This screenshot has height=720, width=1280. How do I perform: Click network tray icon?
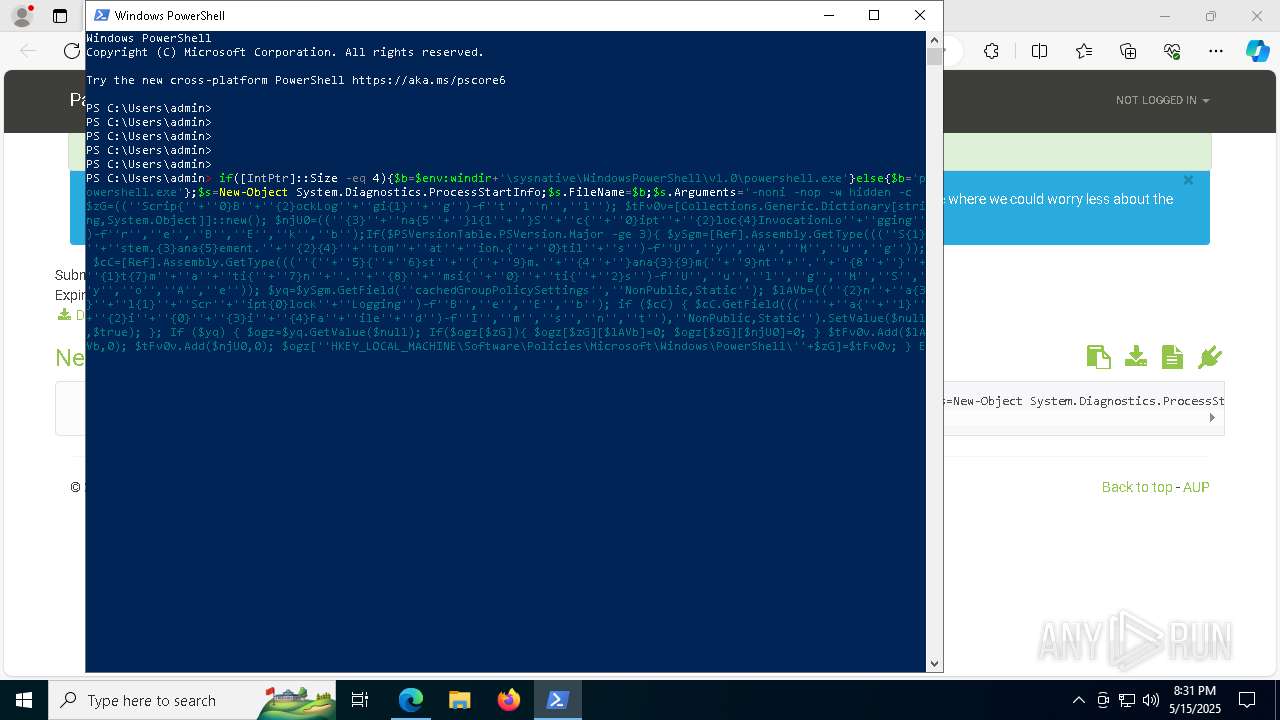pyautogui.click(x=1127, y=700)
